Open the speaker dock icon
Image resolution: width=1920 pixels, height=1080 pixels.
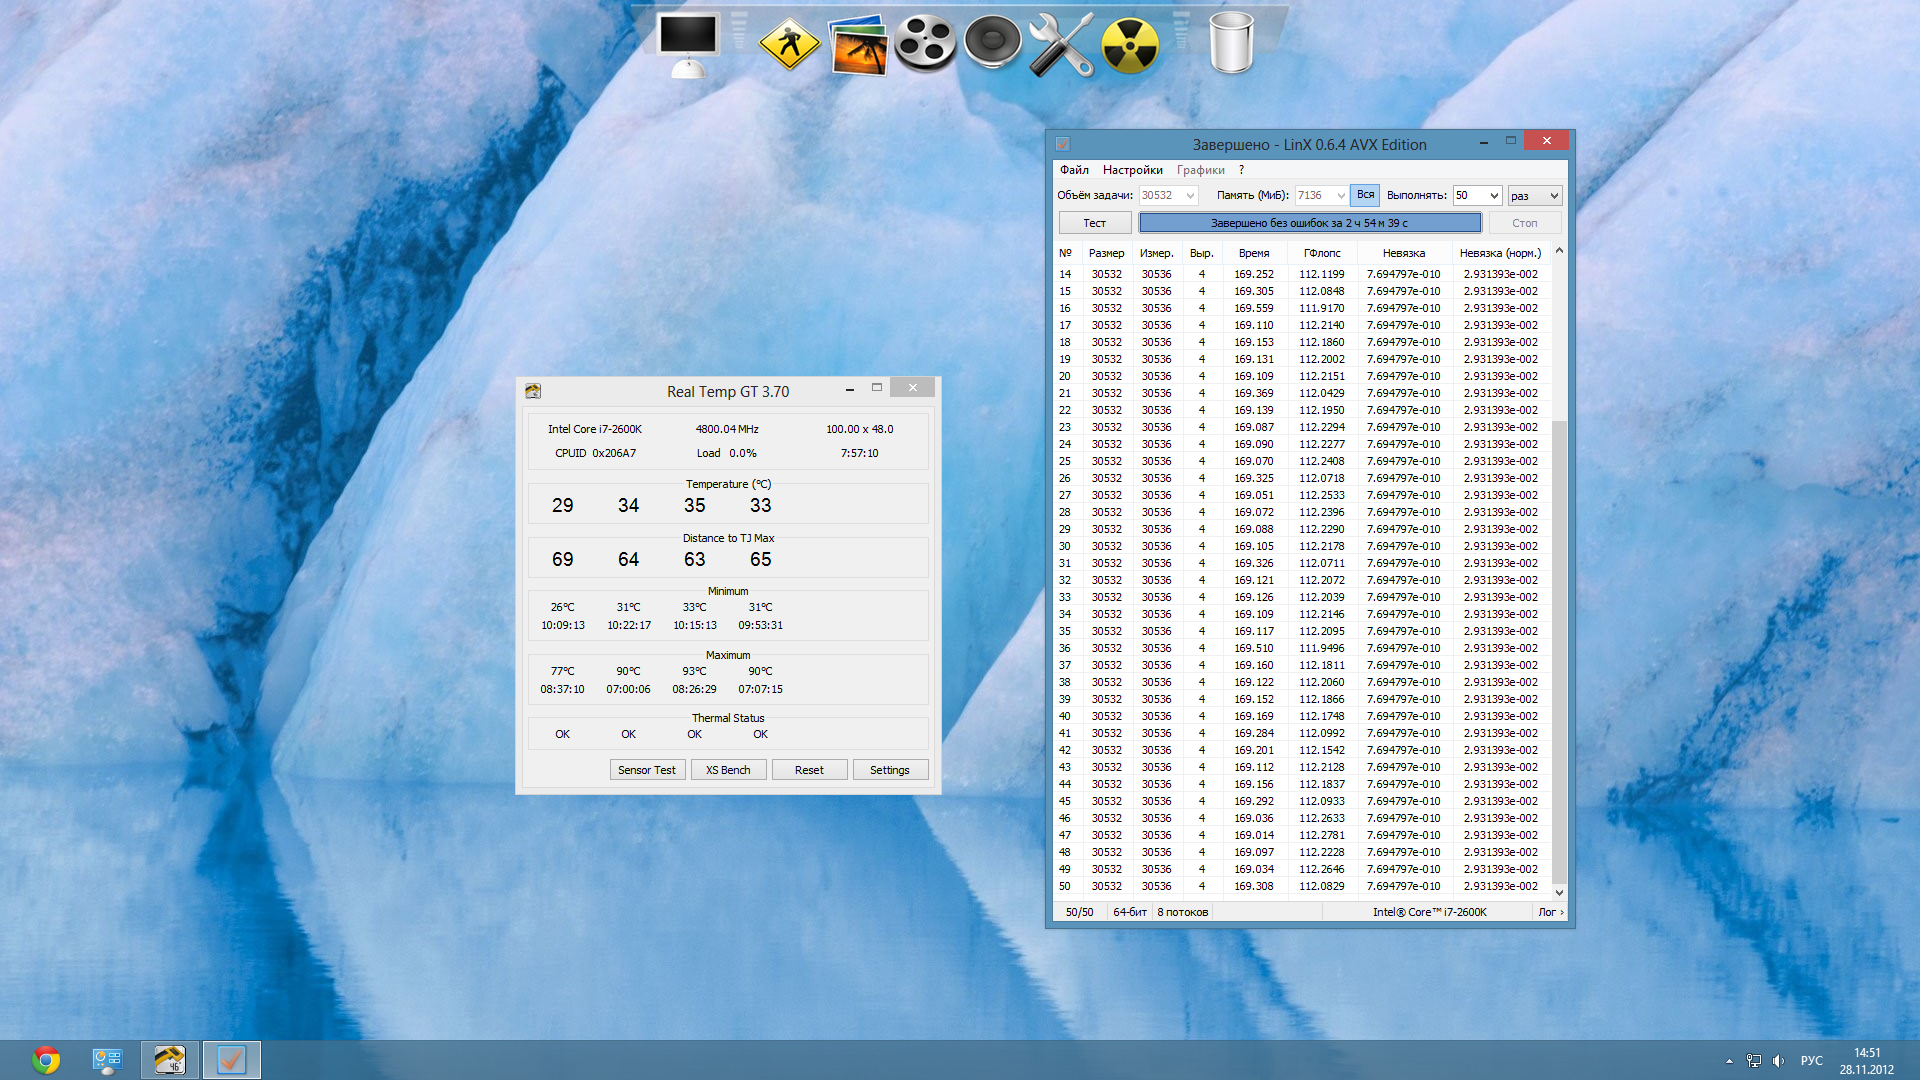point(992,42)
